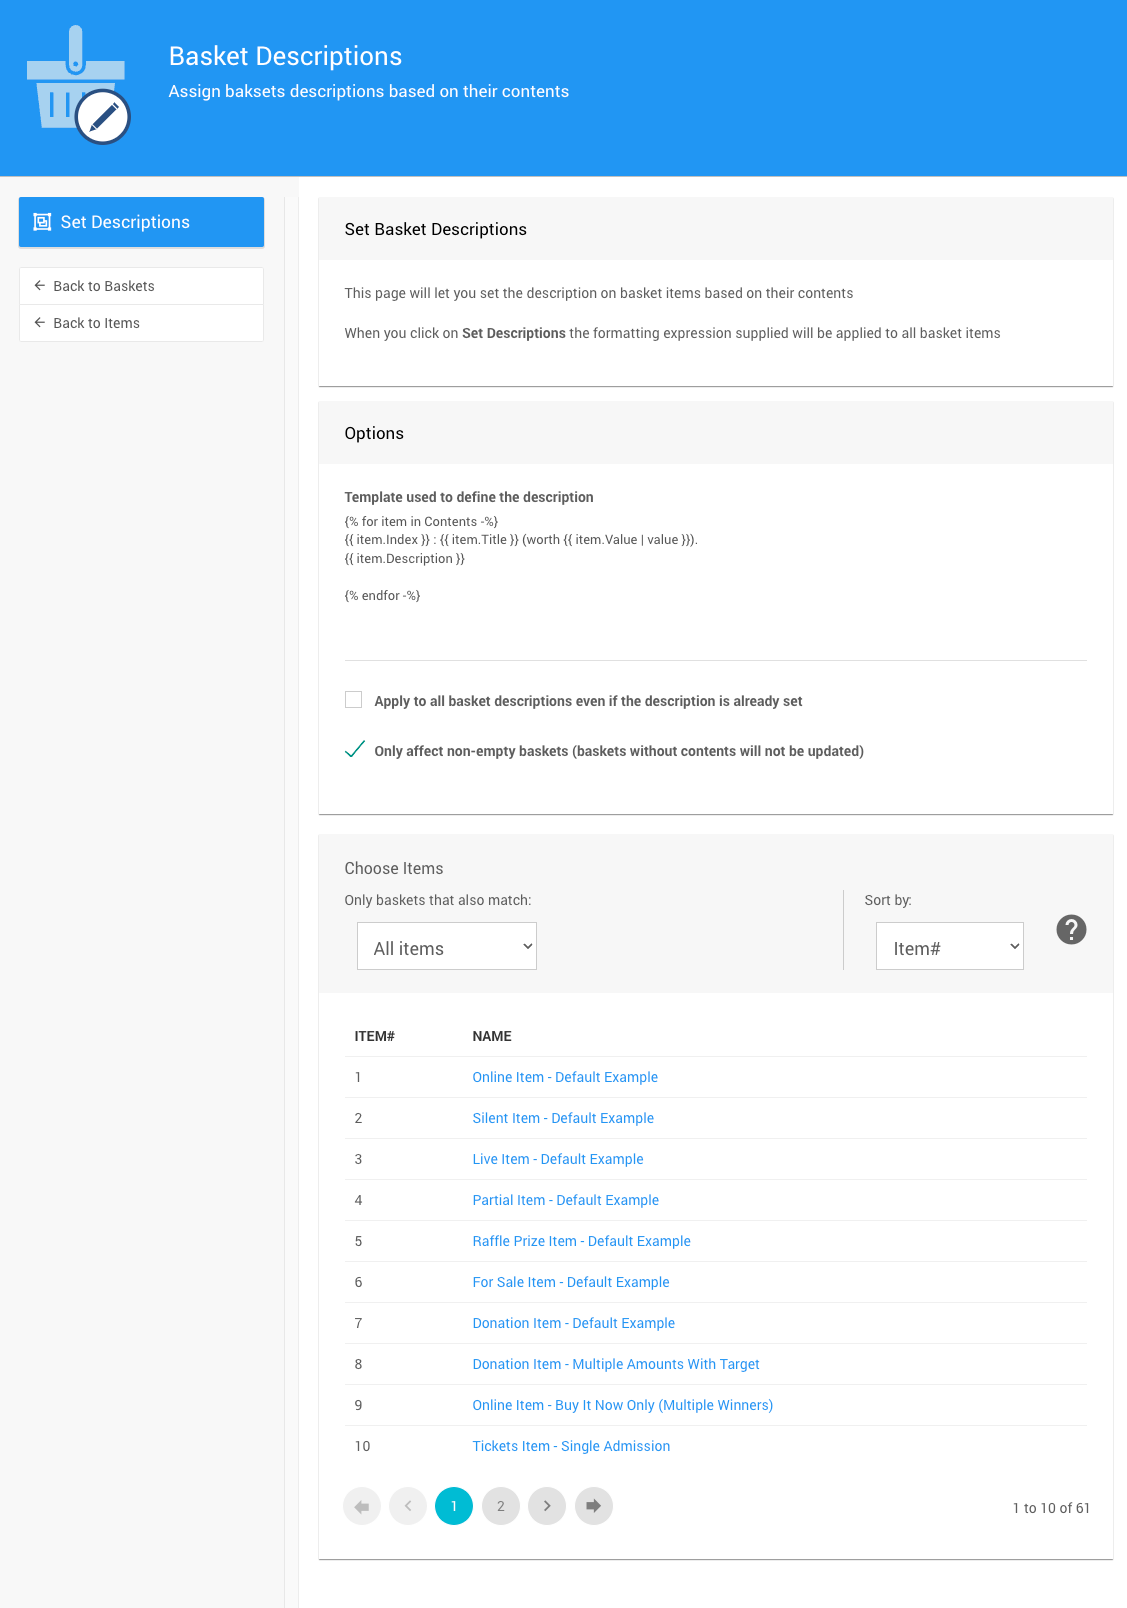Uncheck only affect non-empty baskets option
Image resolution: width=1127 pixels, height=1608 pixels.
(x=355, y=750)
